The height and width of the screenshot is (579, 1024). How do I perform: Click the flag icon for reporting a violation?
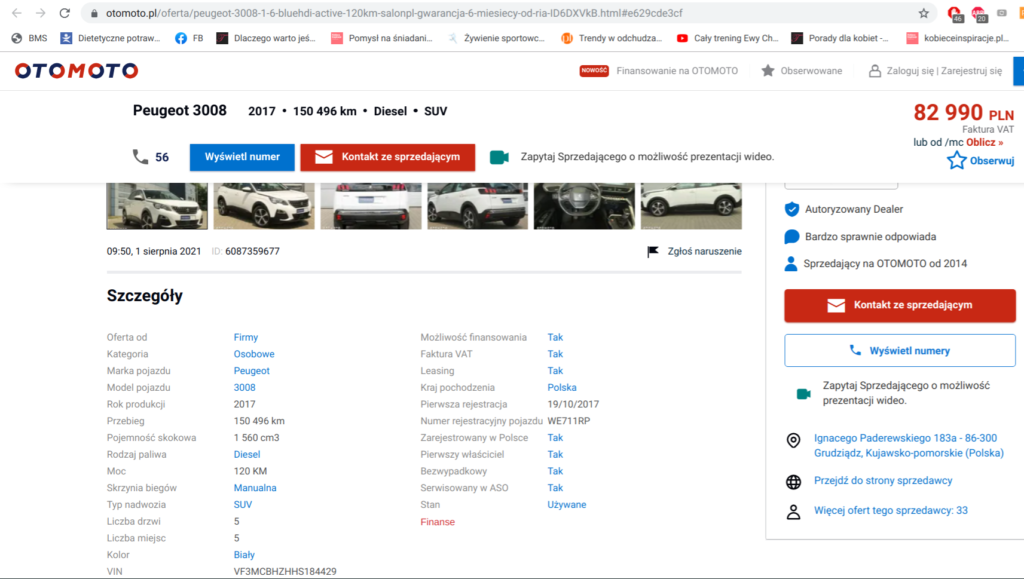652,251
